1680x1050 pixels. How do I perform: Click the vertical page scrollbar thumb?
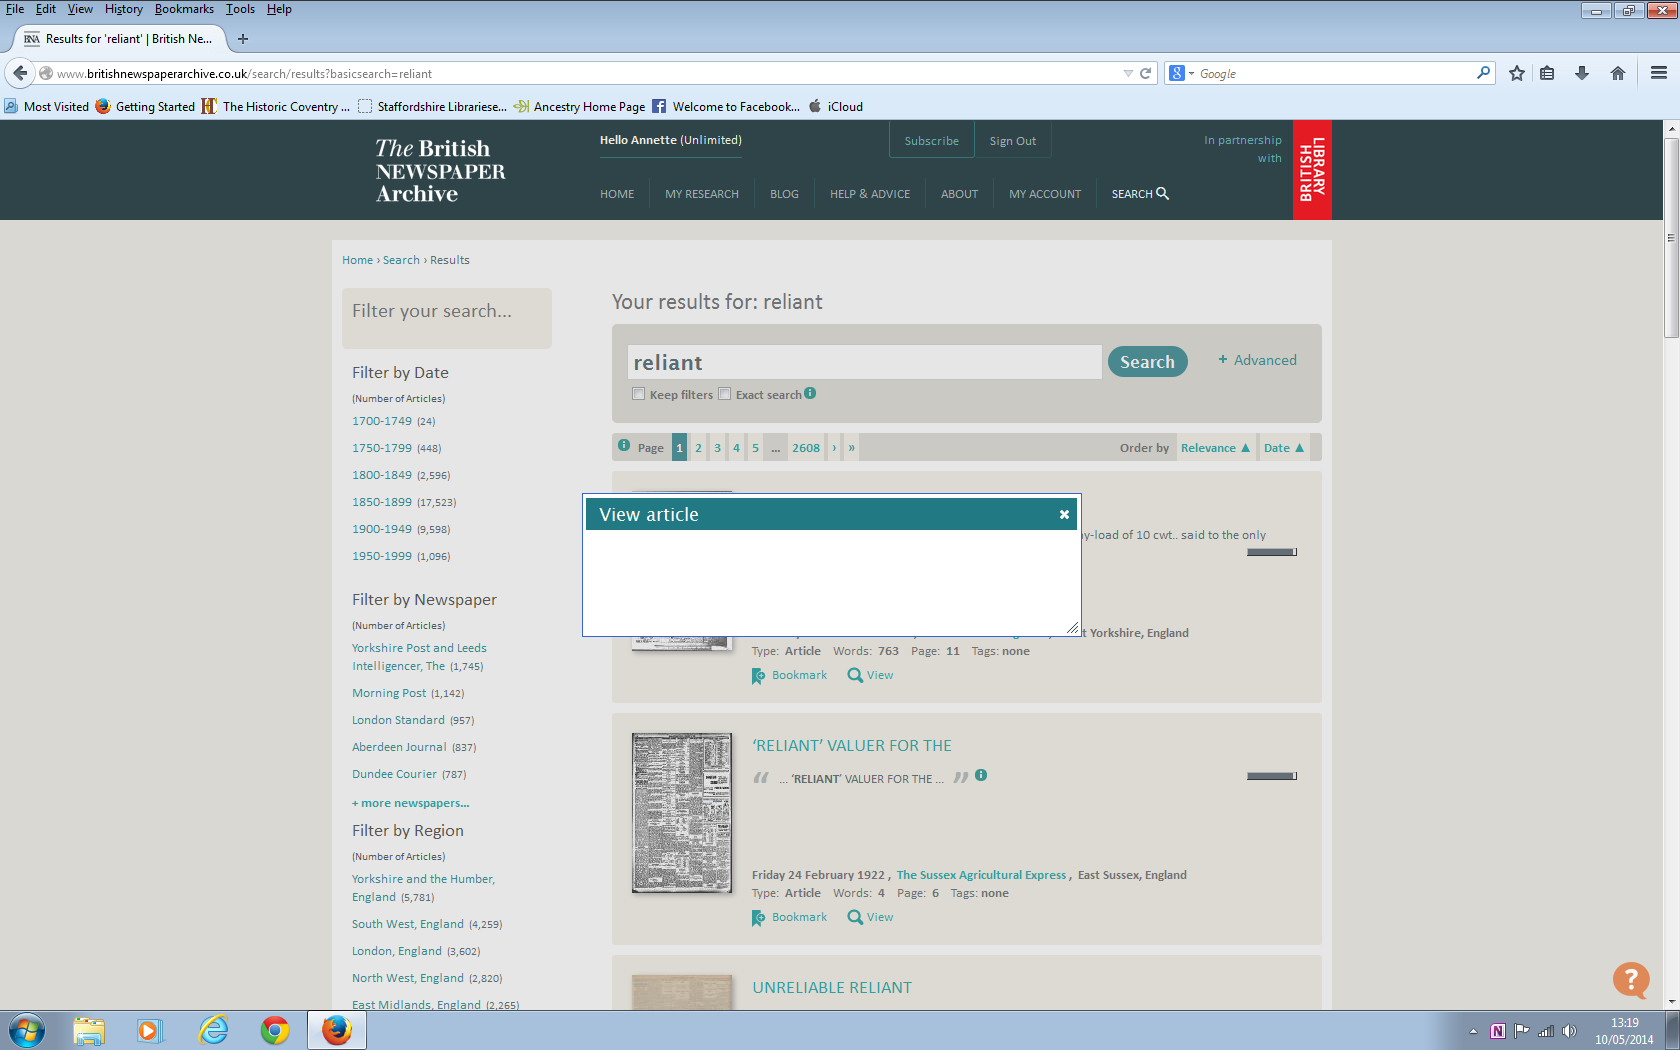[1671, 237]
